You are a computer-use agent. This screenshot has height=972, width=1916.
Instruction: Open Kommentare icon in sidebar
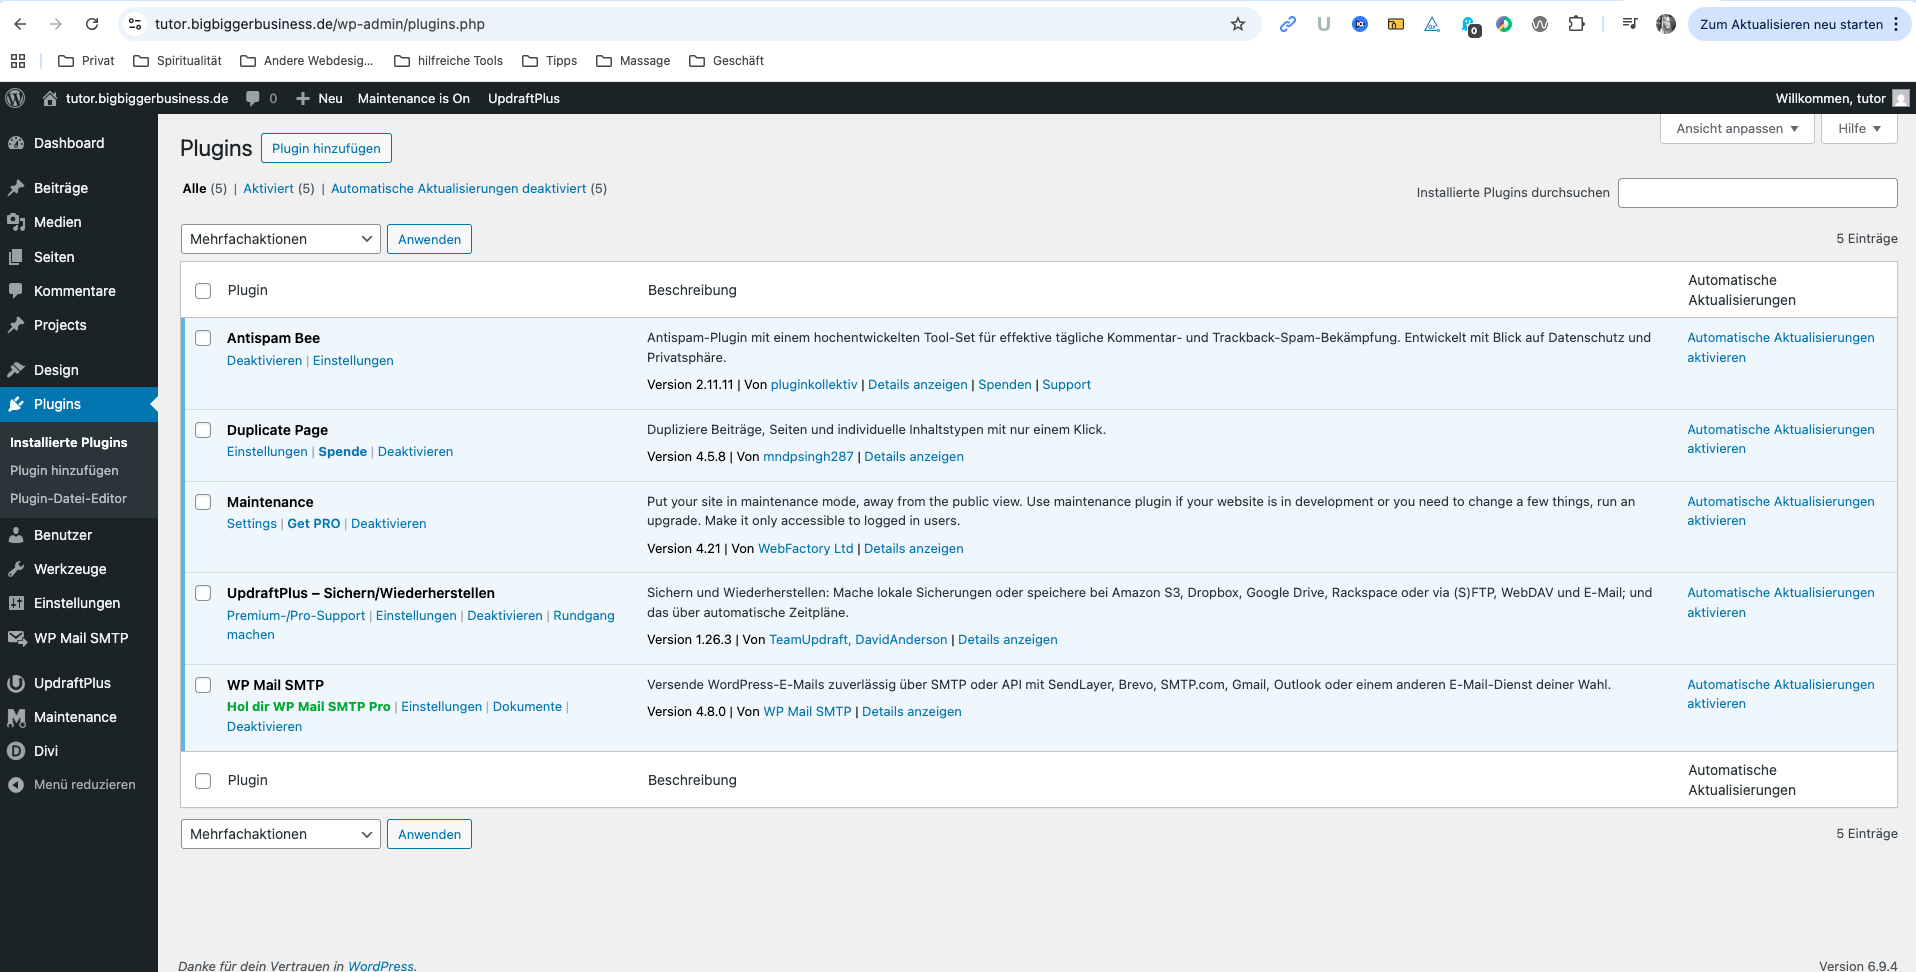pyautogui.click(x=16, y=291)
